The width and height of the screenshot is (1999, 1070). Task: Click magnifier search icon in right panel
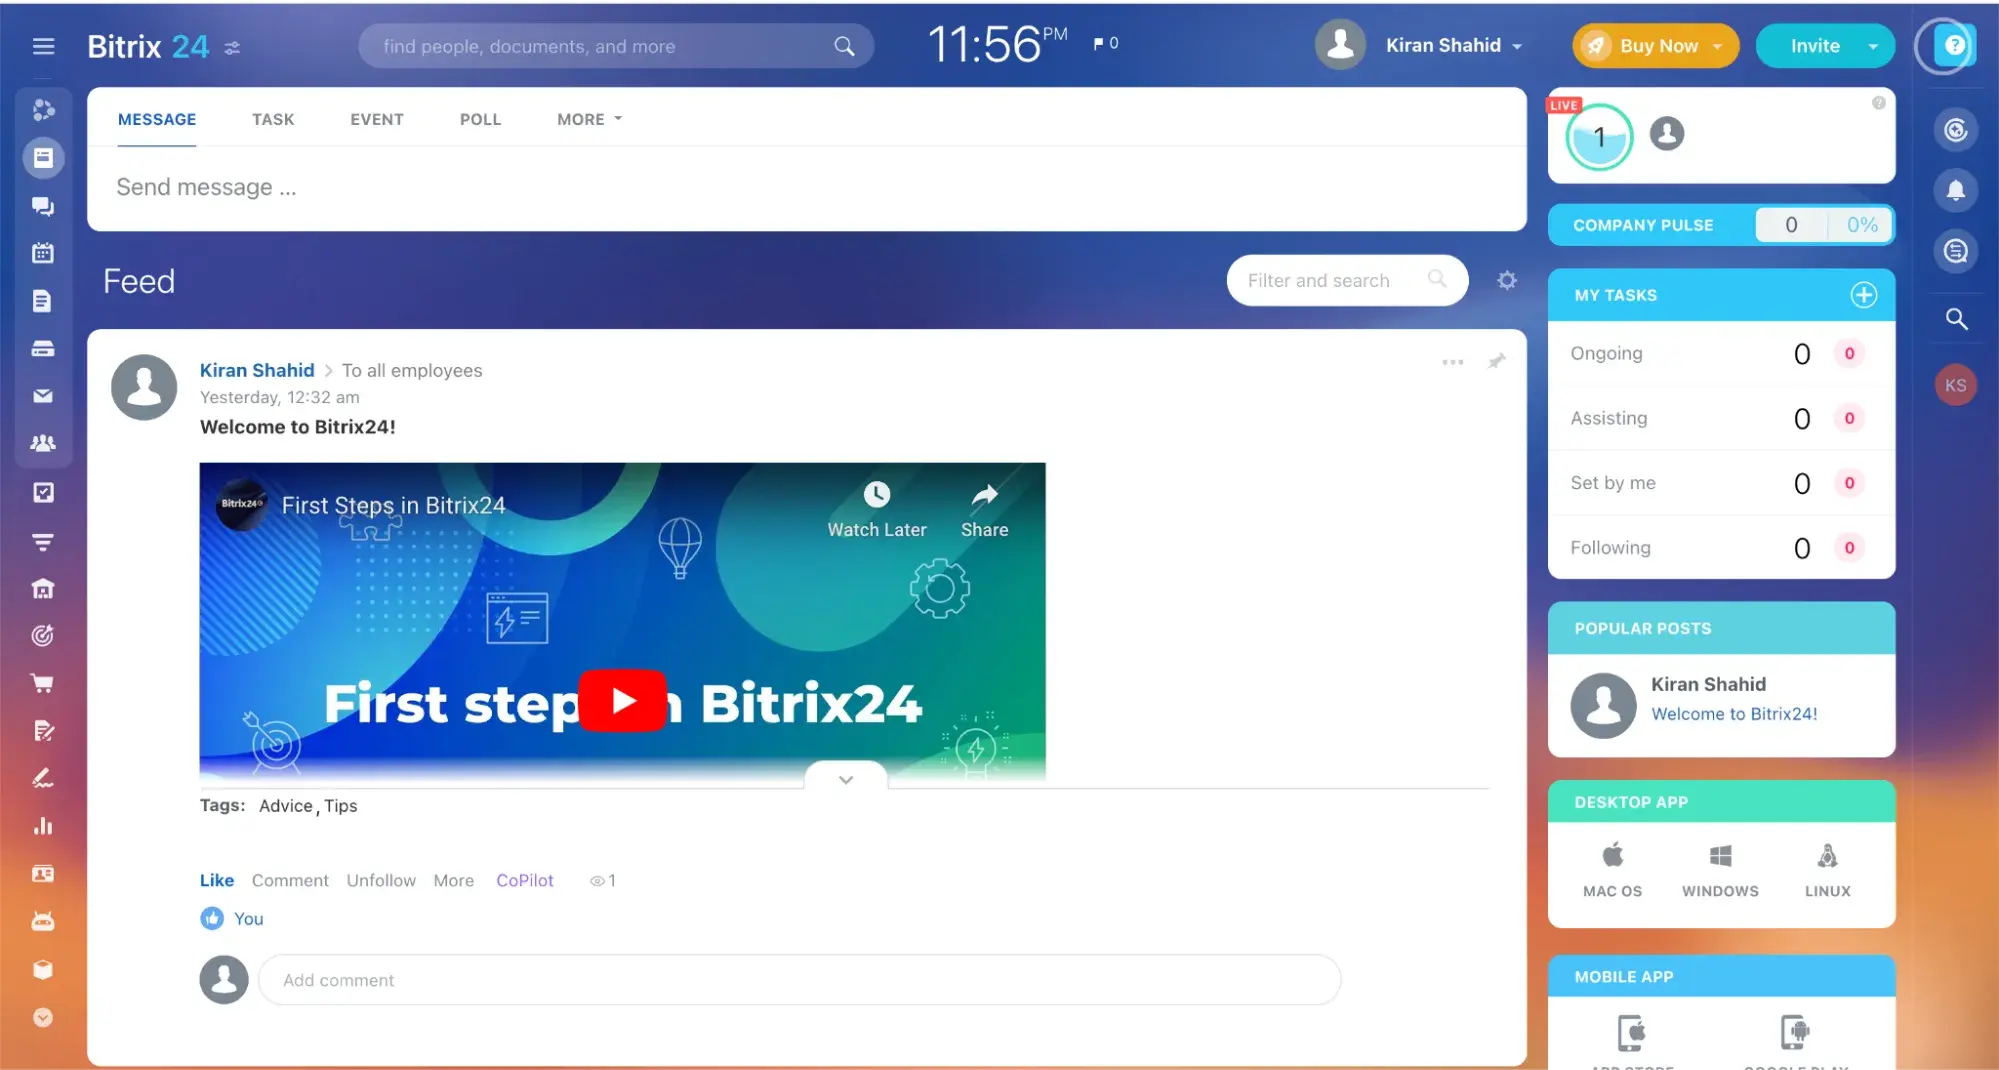[x=1956, y=319]
